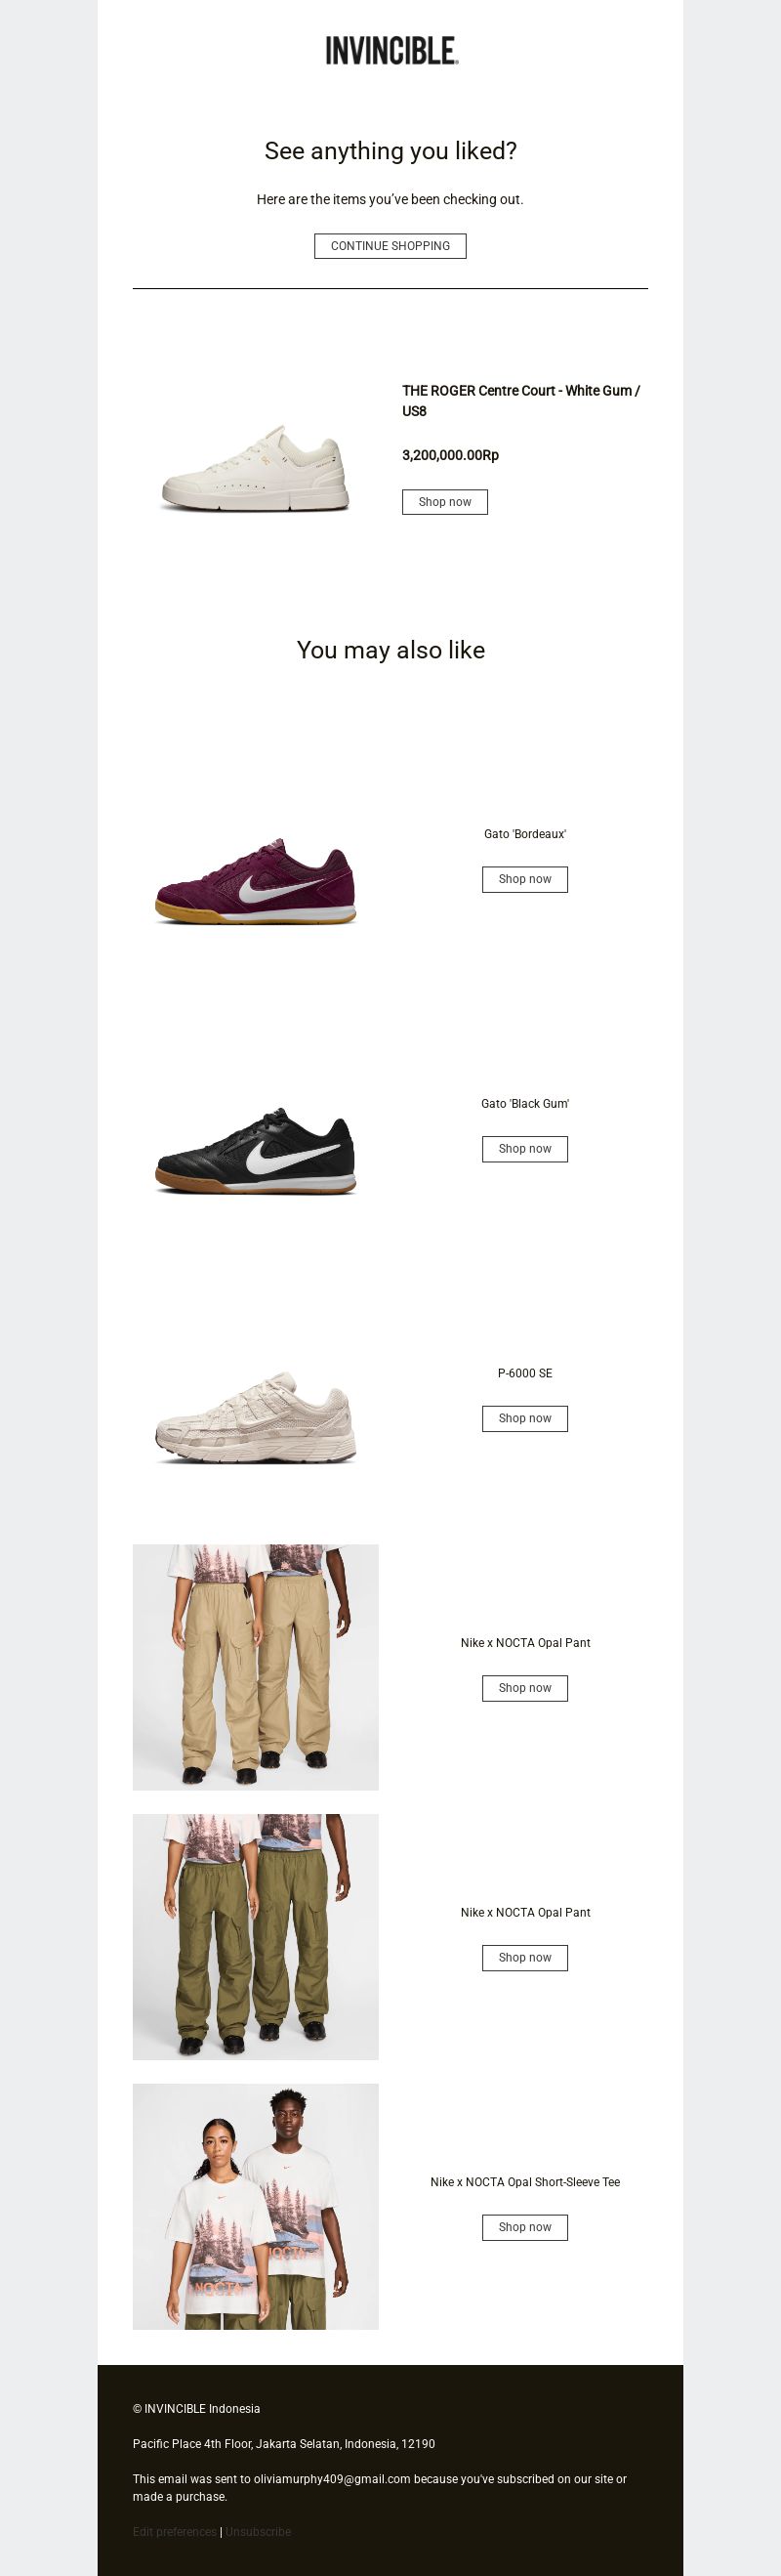Shop now for the olive NOCTA Opal Pant

(525, 1957)
